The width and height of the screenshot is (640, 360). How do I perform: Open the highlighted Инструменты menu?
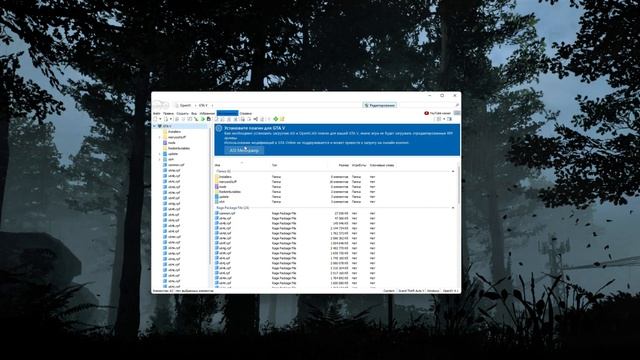point(227,113)
